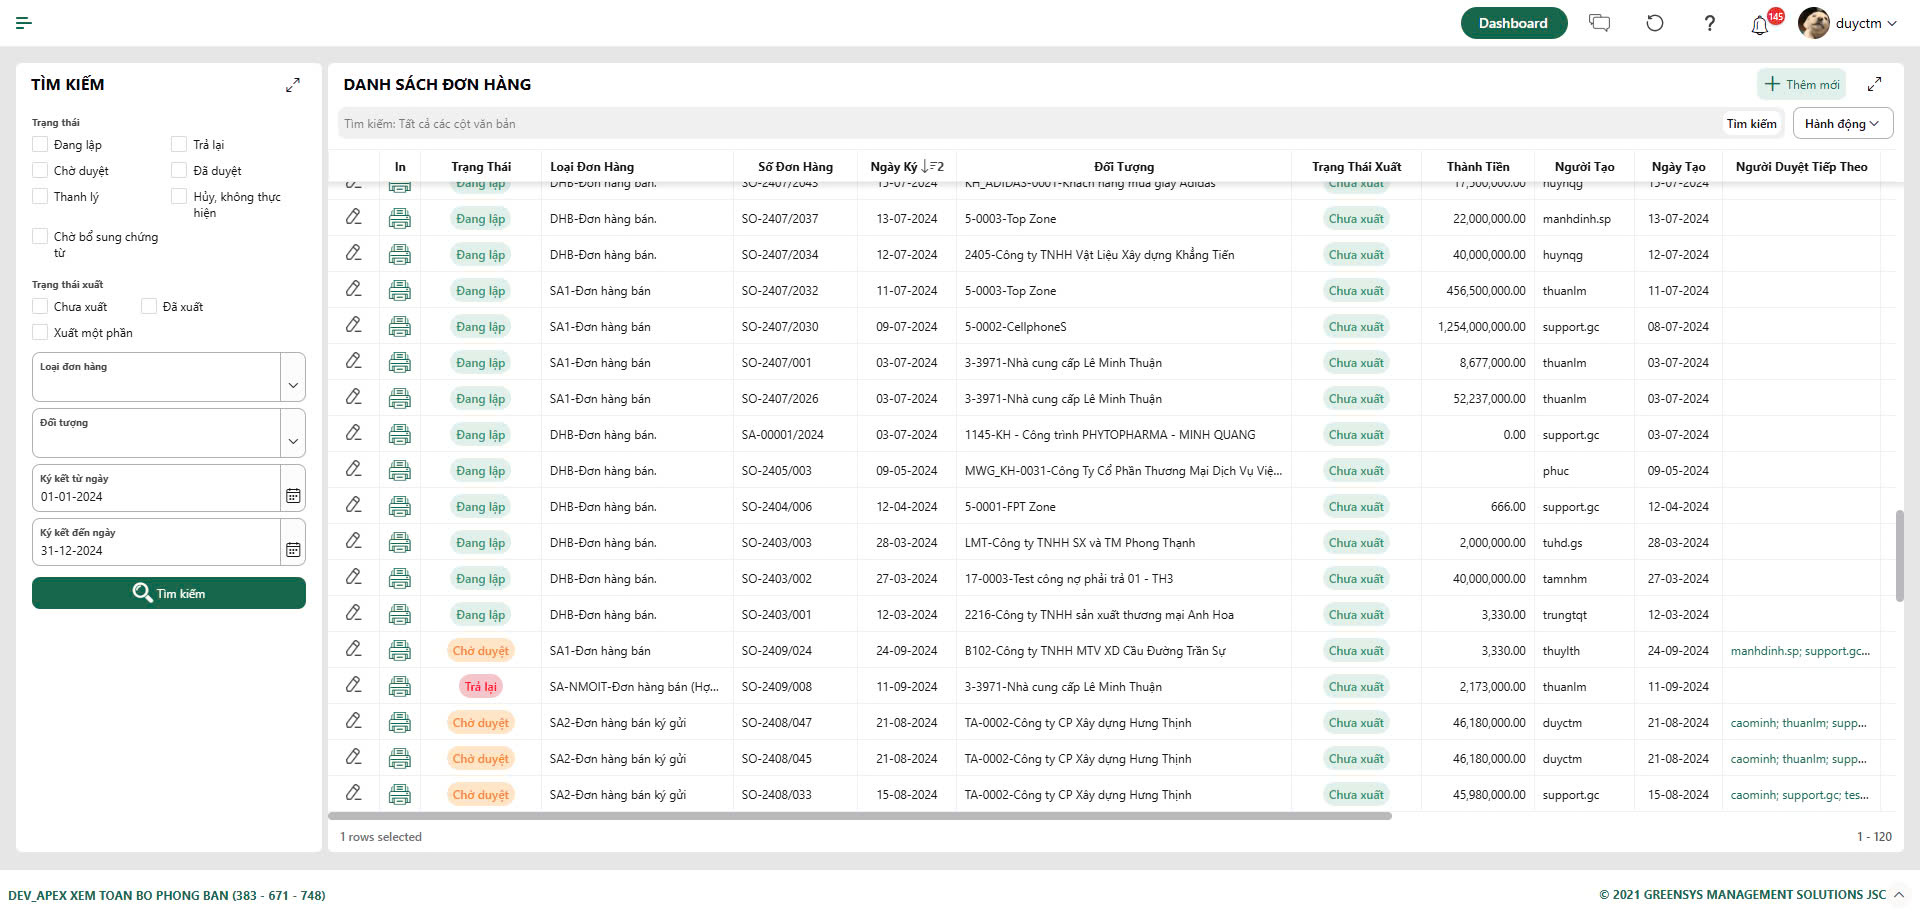Open notifications bell with 145 badge
Screen dimensions: 1920x916
pyautogui.click(x=1761, y=24)
